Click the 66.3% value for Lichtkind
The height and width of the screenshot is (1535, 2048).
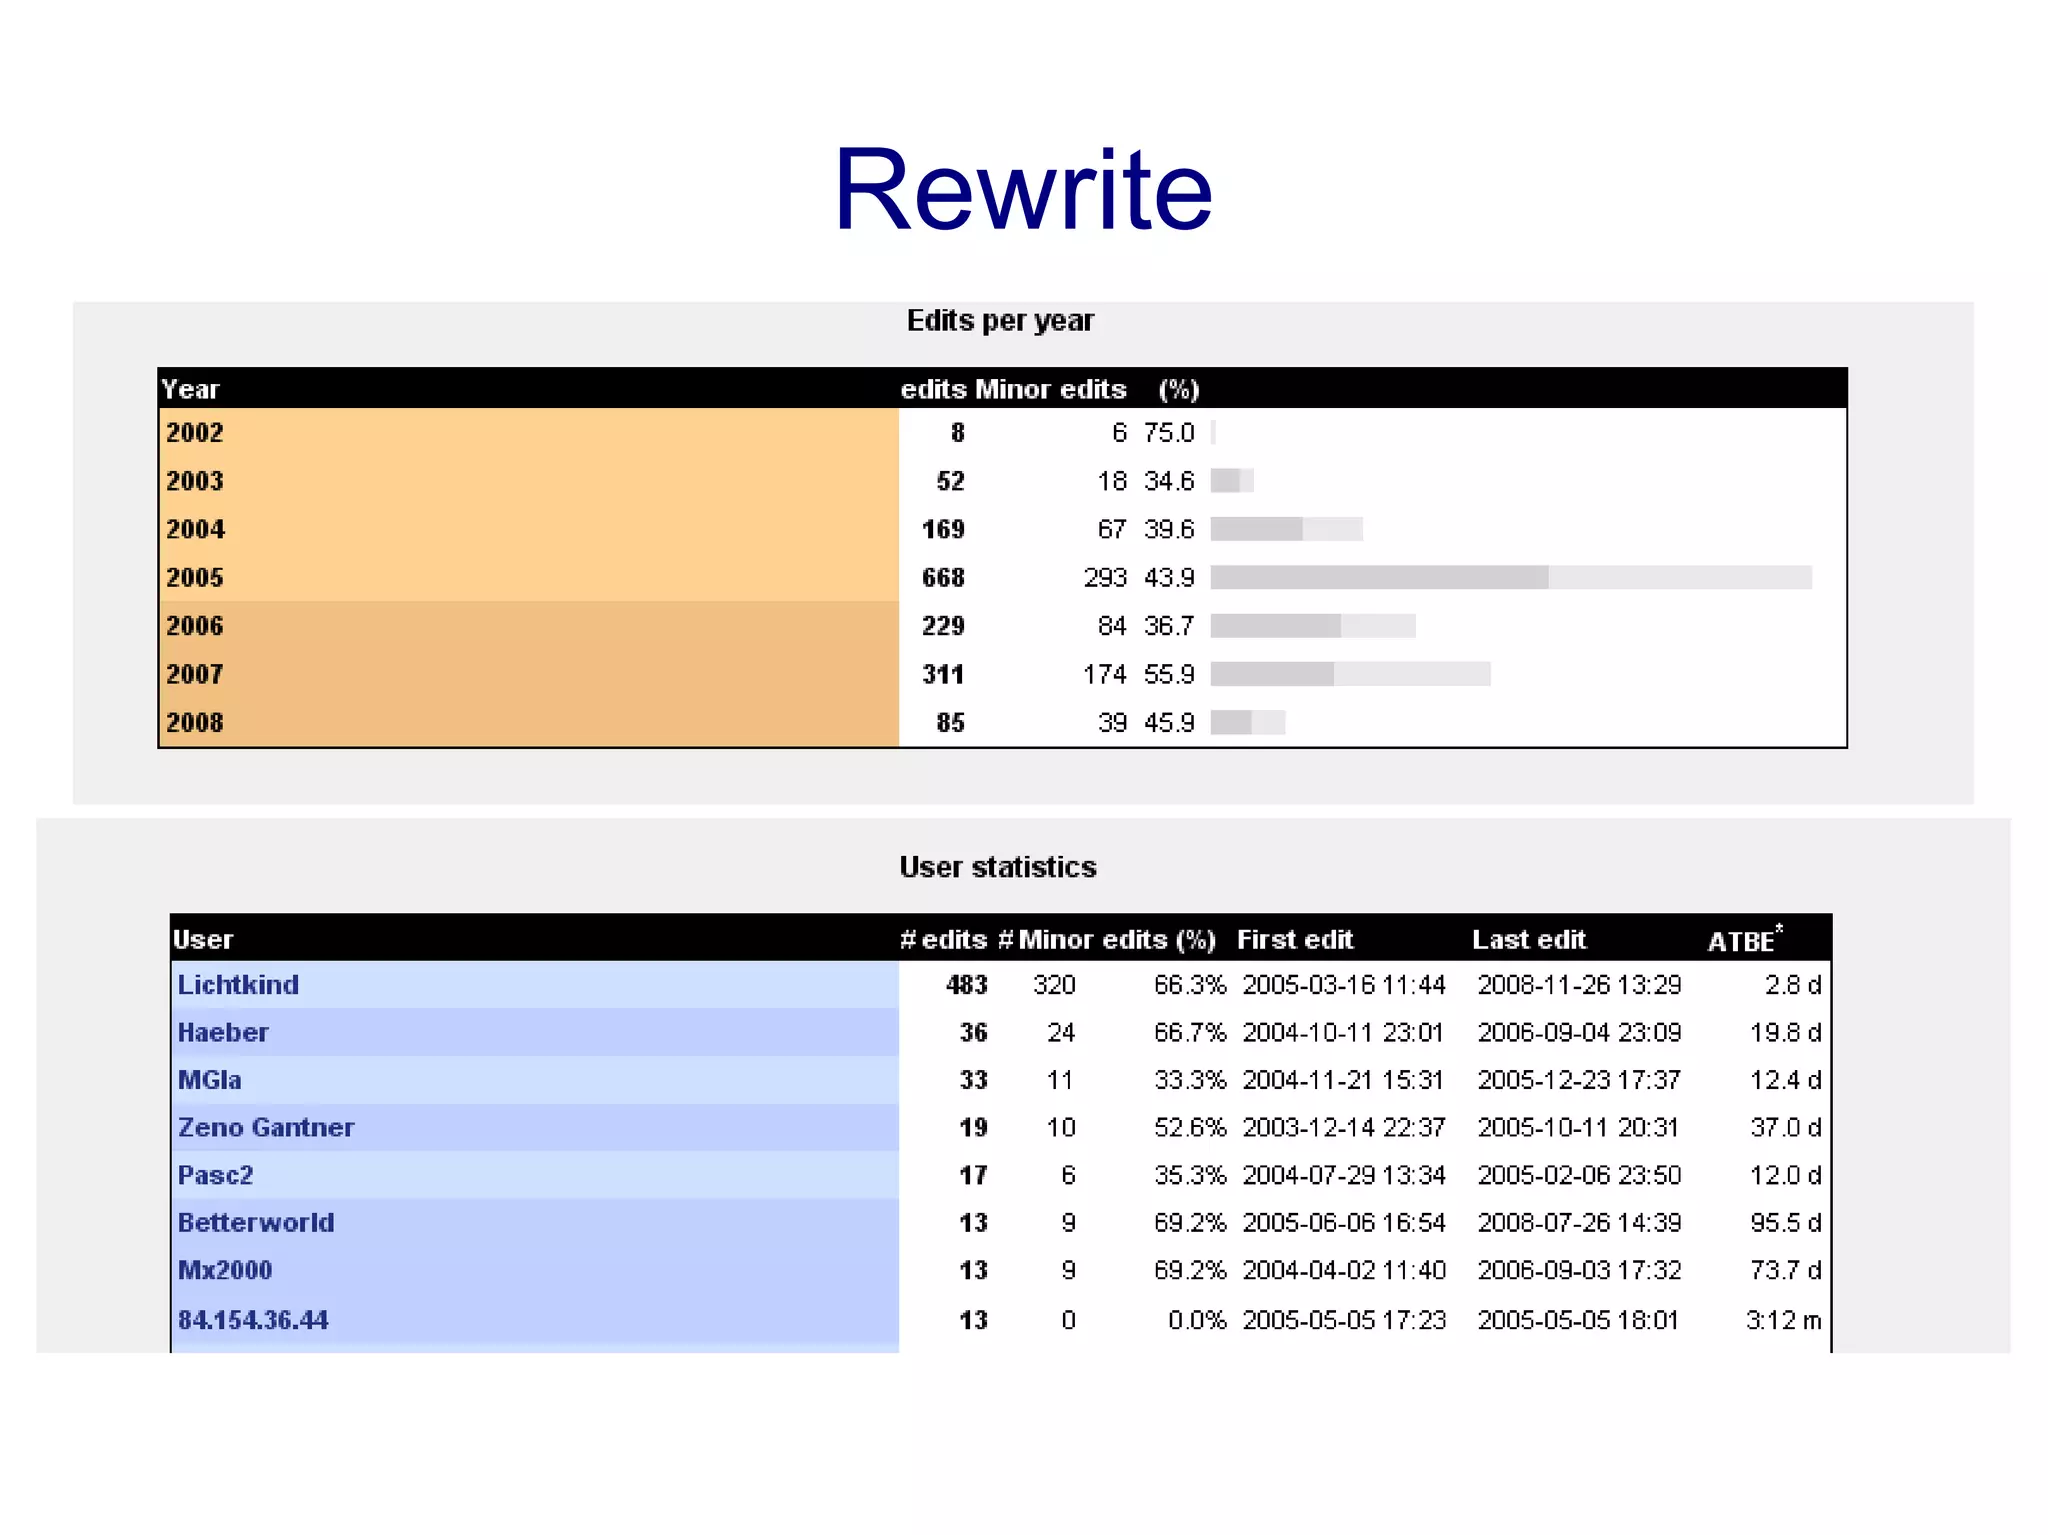1189,985
